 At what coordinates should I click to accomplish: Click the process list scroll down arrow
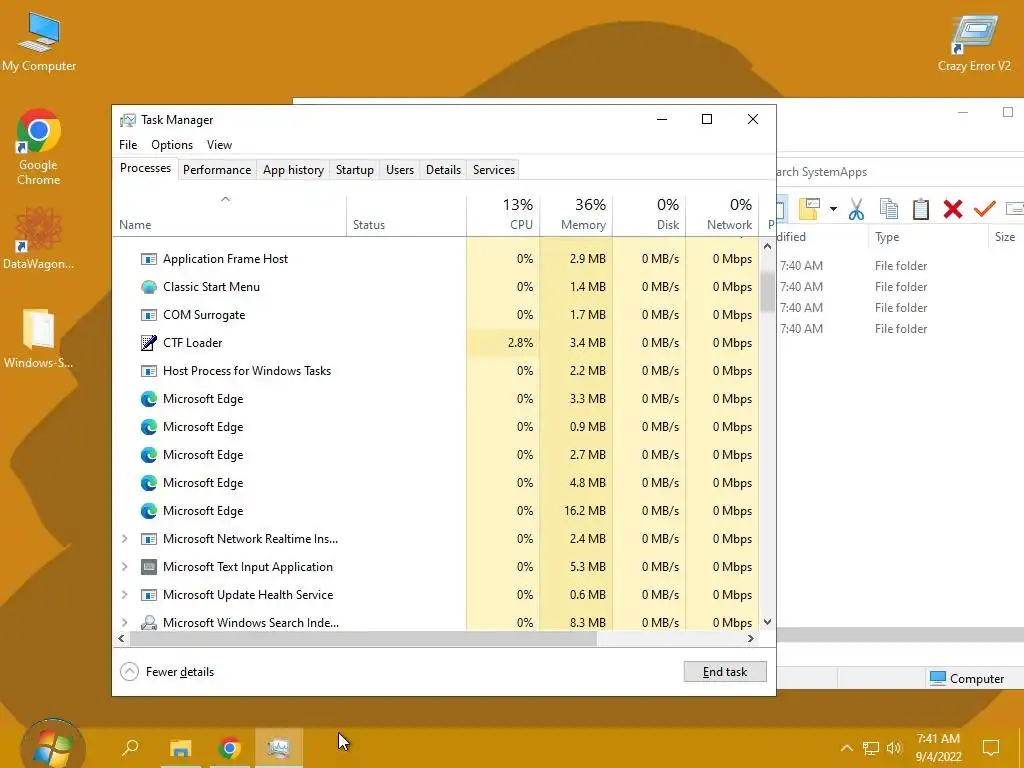pos(767,622)
